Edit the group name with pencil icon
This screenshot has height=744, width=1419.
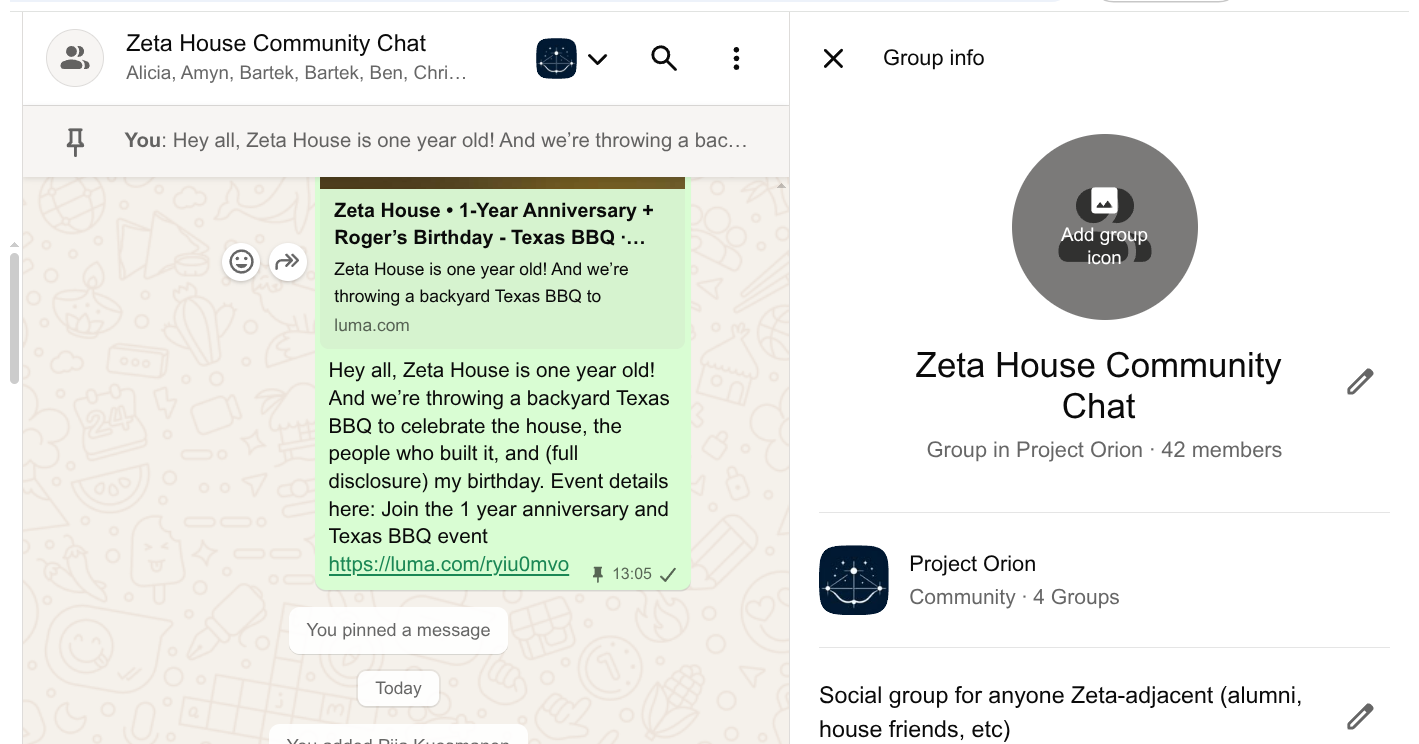pos(1360,382)
